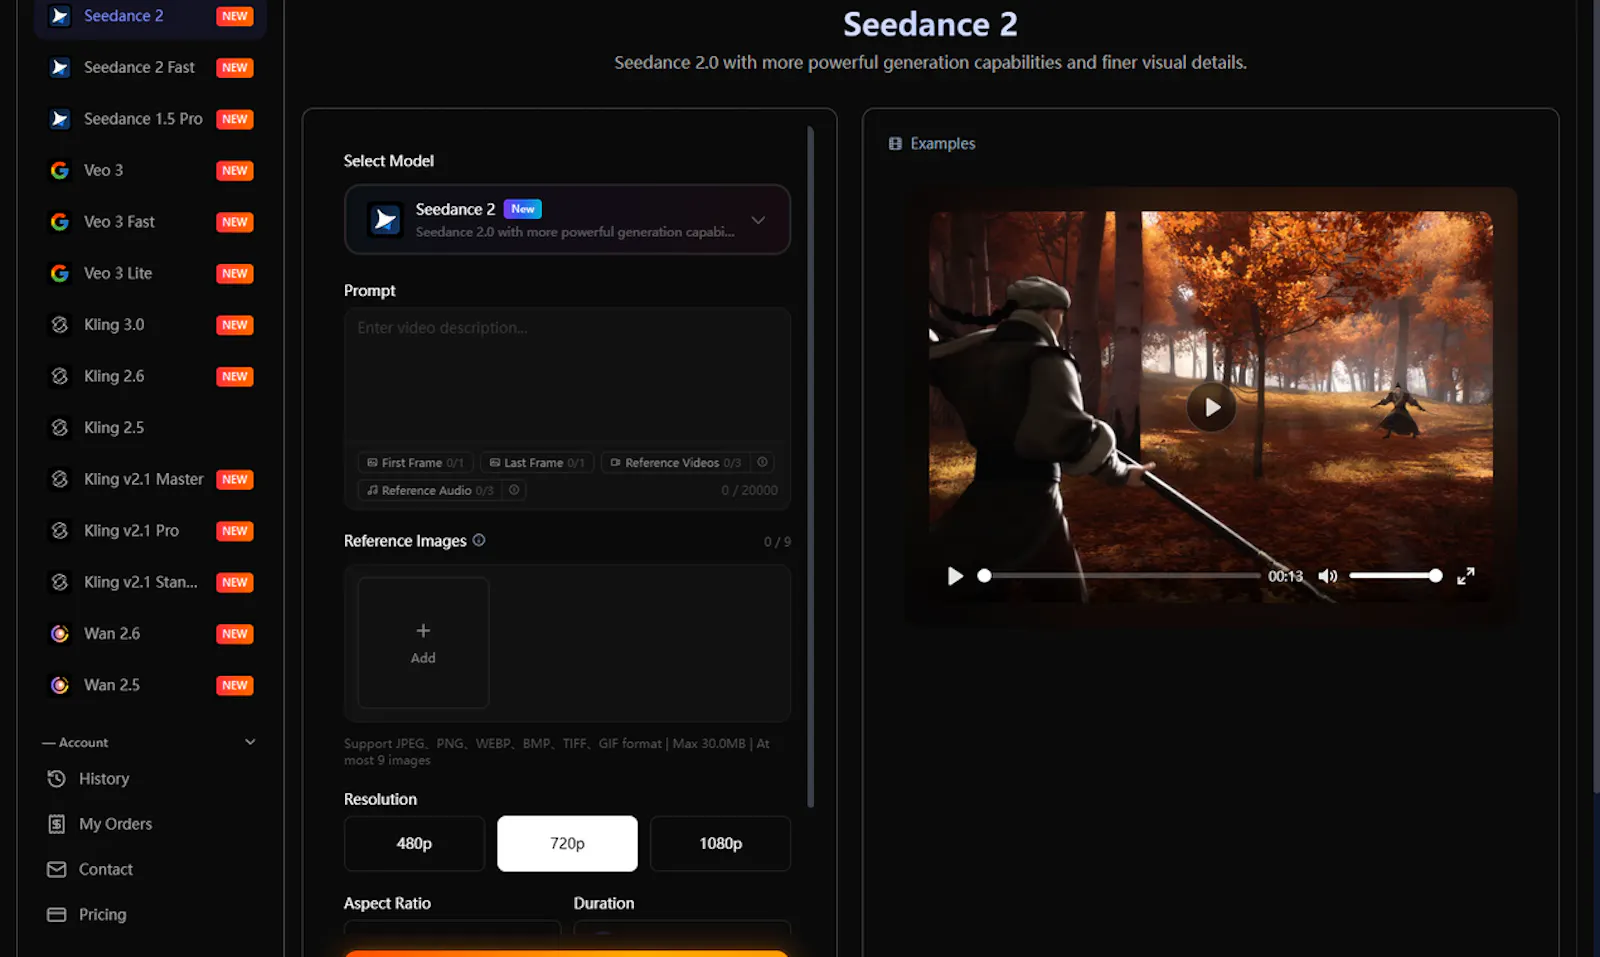Viewport: 1600px width, 957px height.
Task: Select 1080p resolution
Action: pos(720,844)
